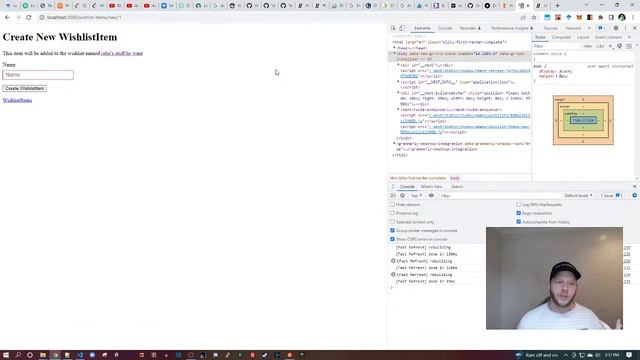Click the Name input field
The image size is (640, 360).
pos(38,75)
